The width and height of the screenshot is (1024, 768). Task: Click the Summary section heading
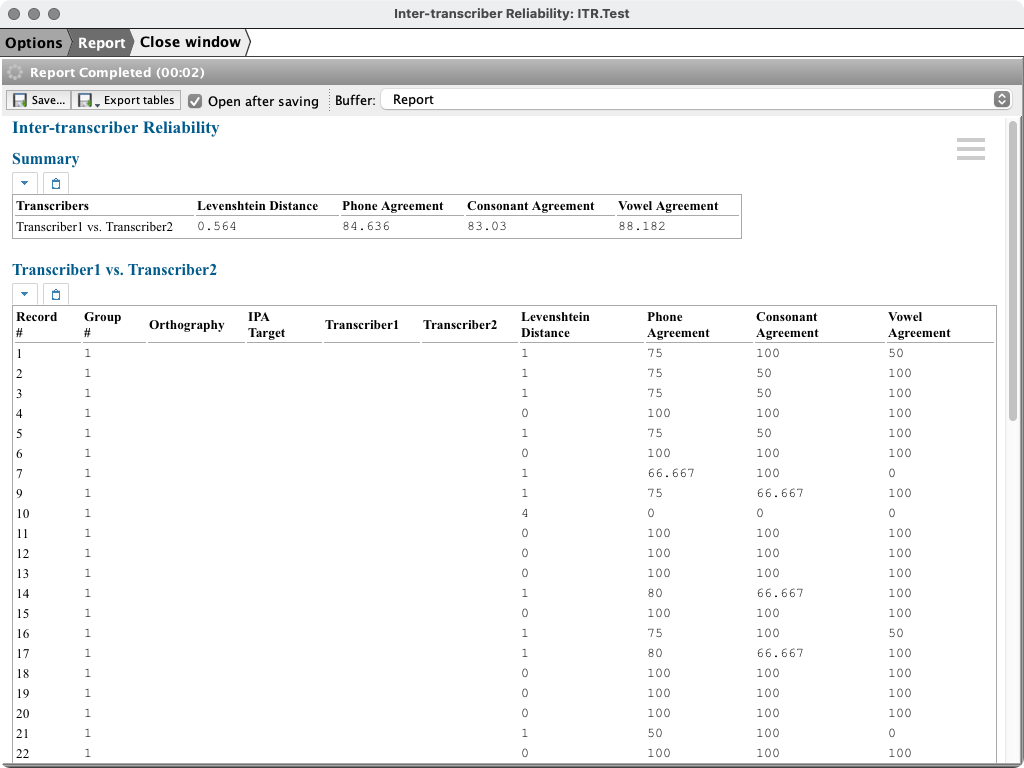(45, 159)
